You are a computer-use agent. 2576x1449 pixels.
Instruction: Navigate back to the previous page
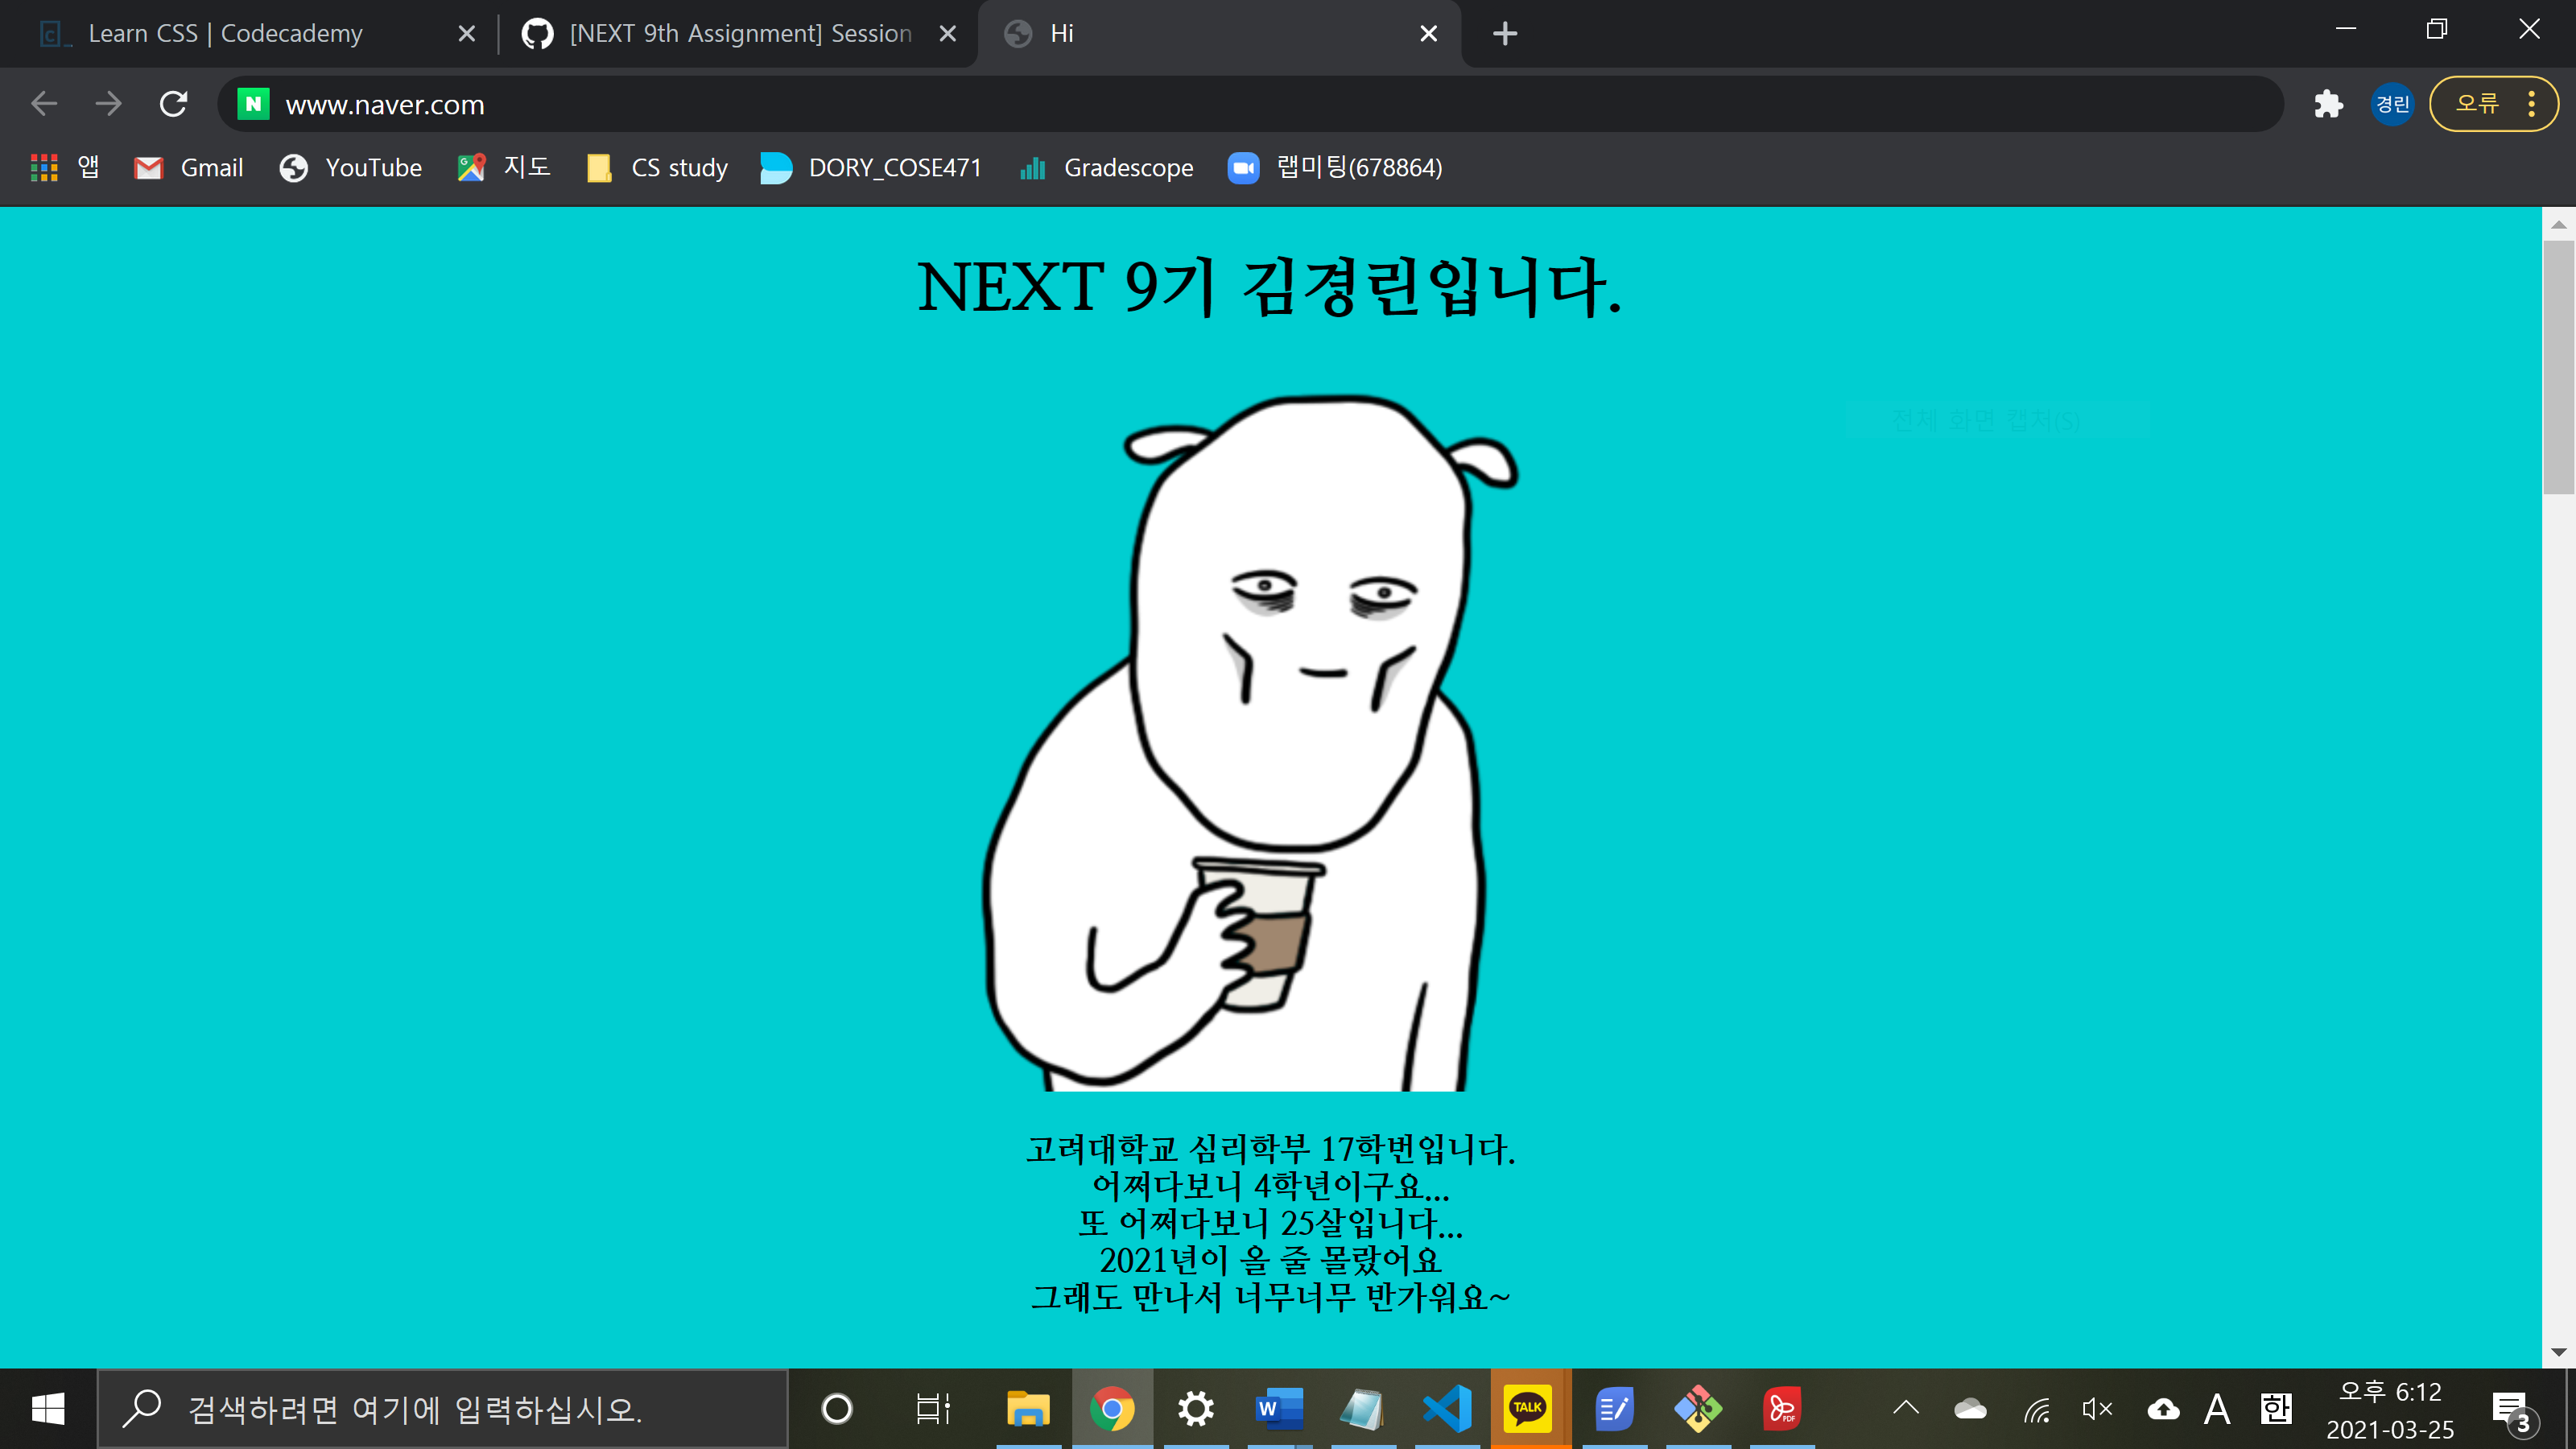coord(44,103)
